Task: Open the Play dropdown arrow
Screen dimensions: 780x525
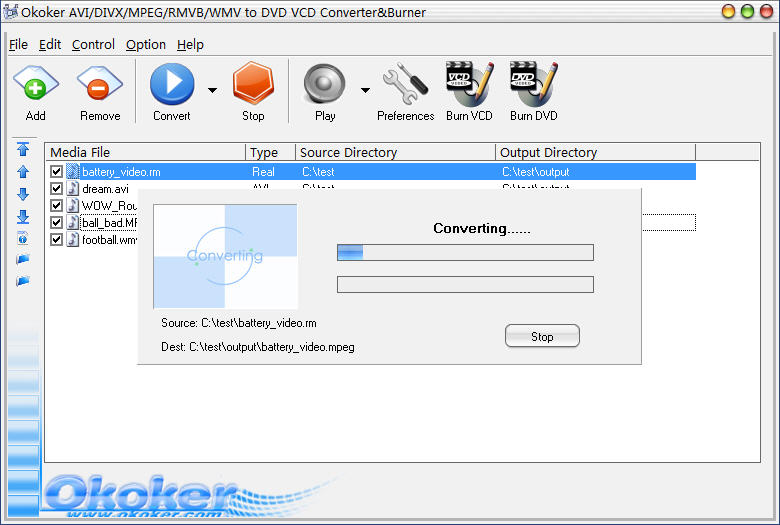Action: (x=366, y=90)
